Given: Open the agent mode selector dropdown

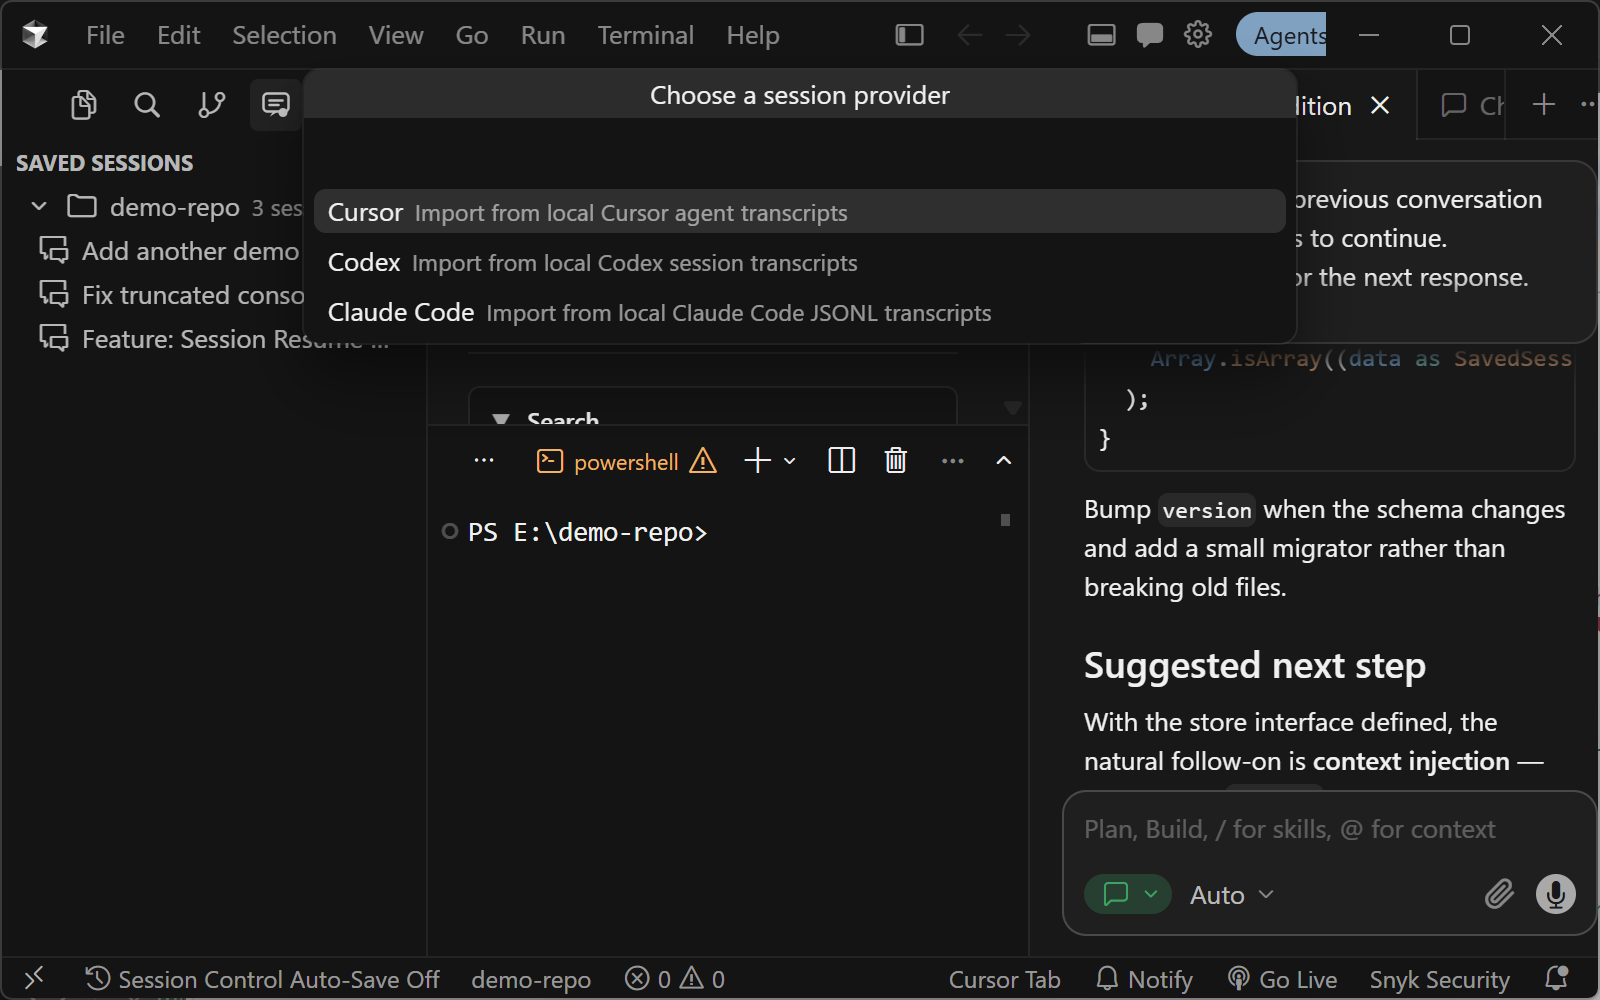Looking at the screenshot, I should coord(1128,894).
